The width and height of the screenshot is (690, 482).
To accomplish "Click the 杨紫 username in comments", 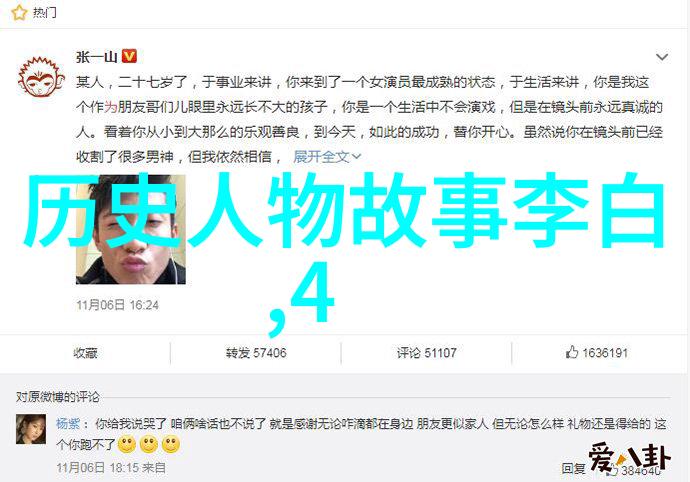I will click(68, 424).
